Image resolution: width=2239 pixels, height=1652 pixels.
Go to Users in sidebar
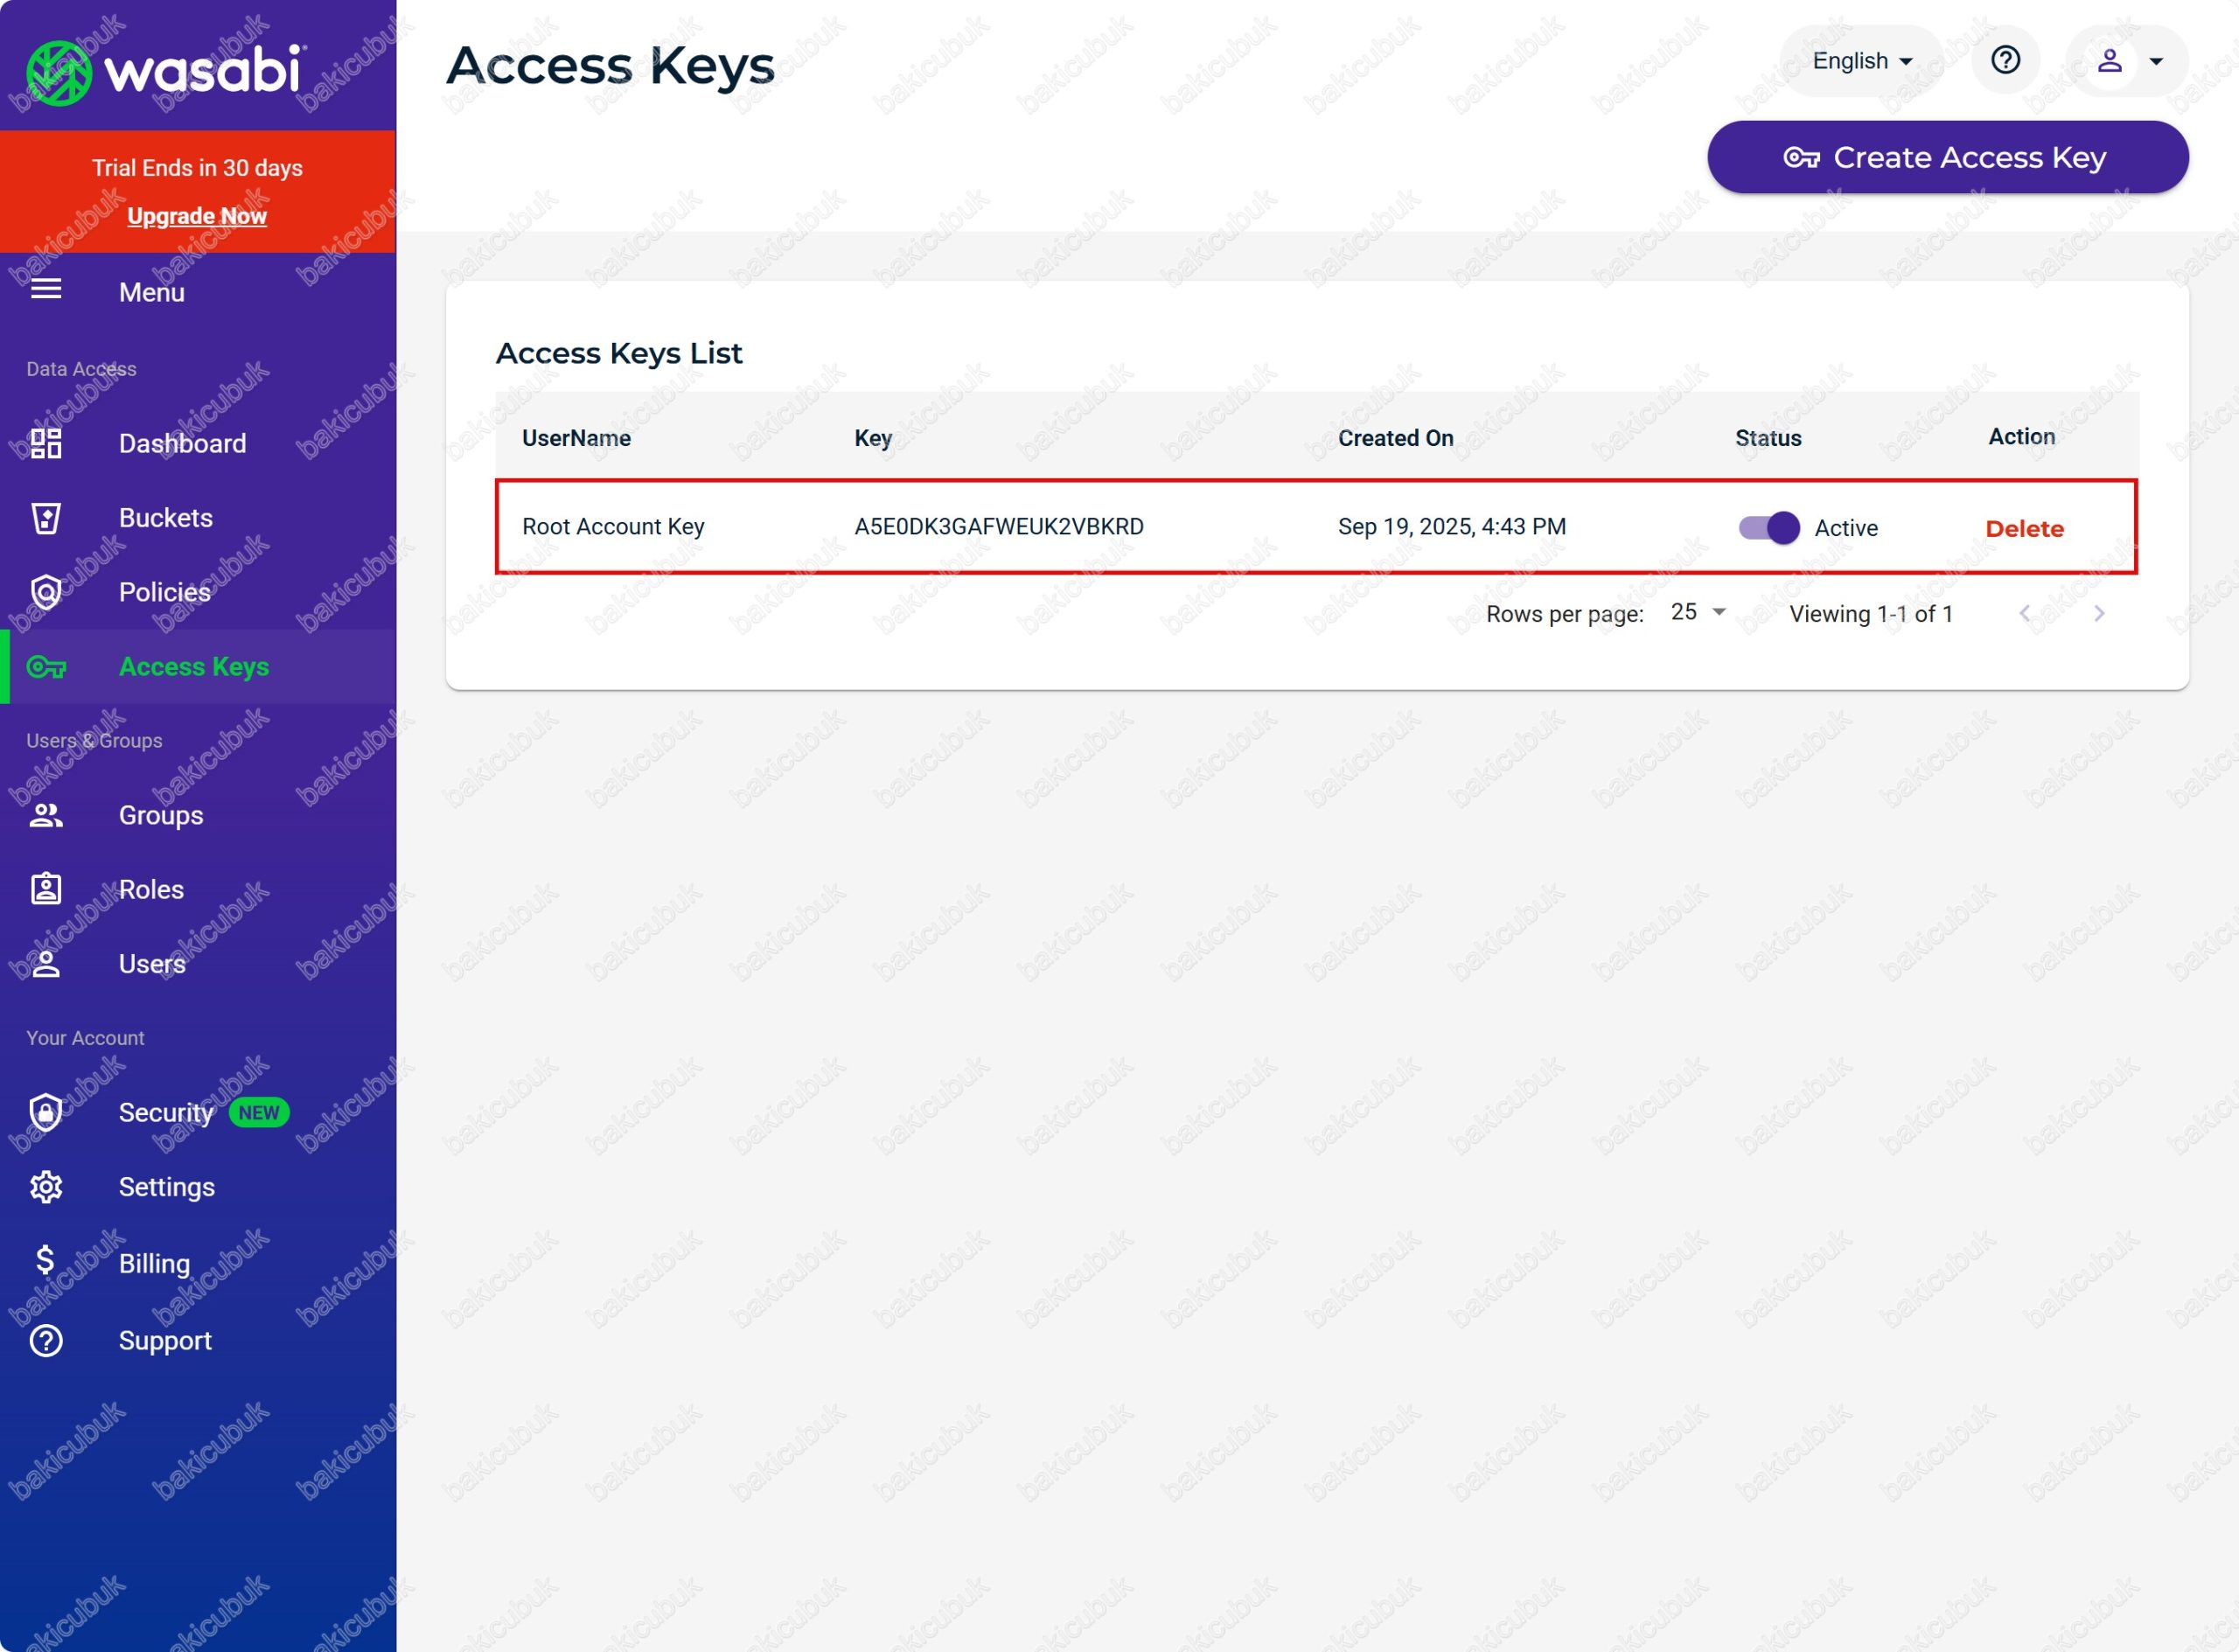(152, 964)
